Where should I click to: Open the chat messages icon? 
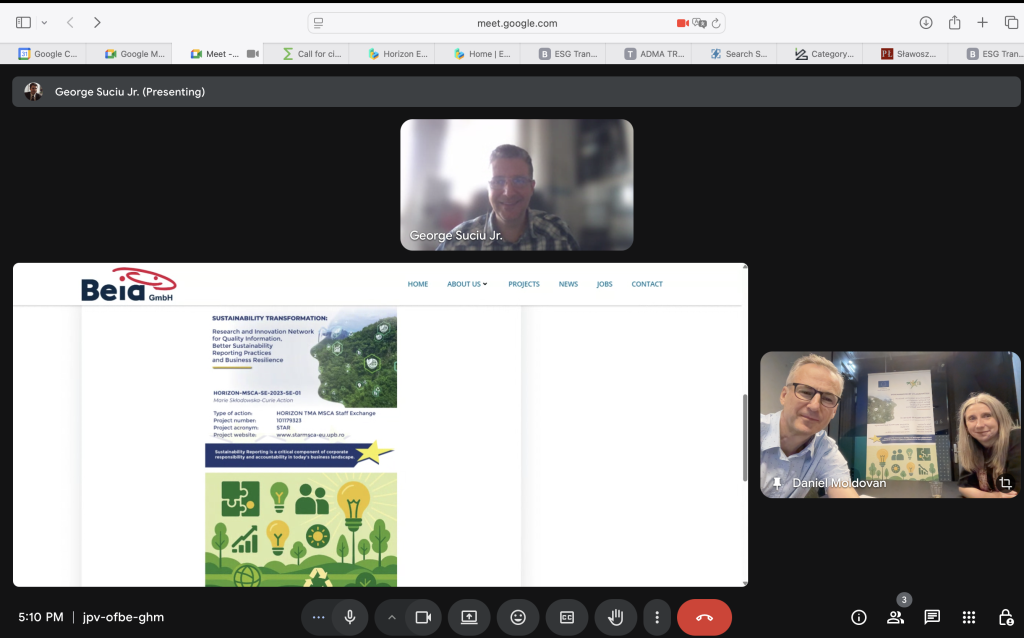coord(932,617)
